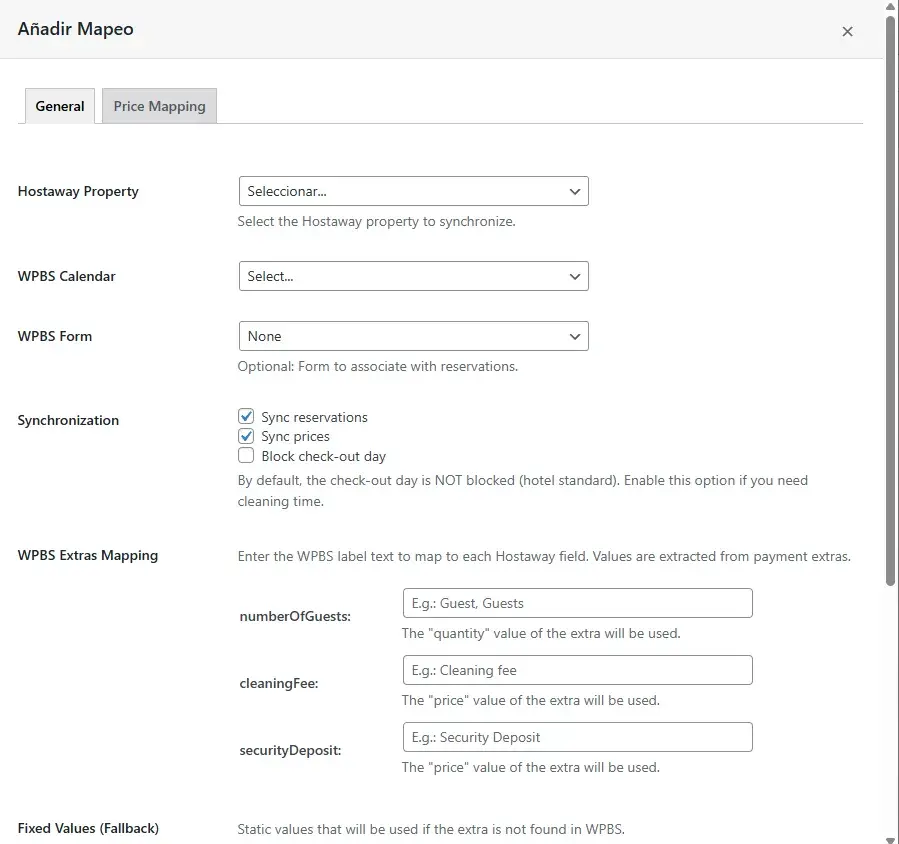This screenshot has height=844, width=899.
Task: Click the cleaningFee: label
Action: pyautogui.click(x=279, y=683)
